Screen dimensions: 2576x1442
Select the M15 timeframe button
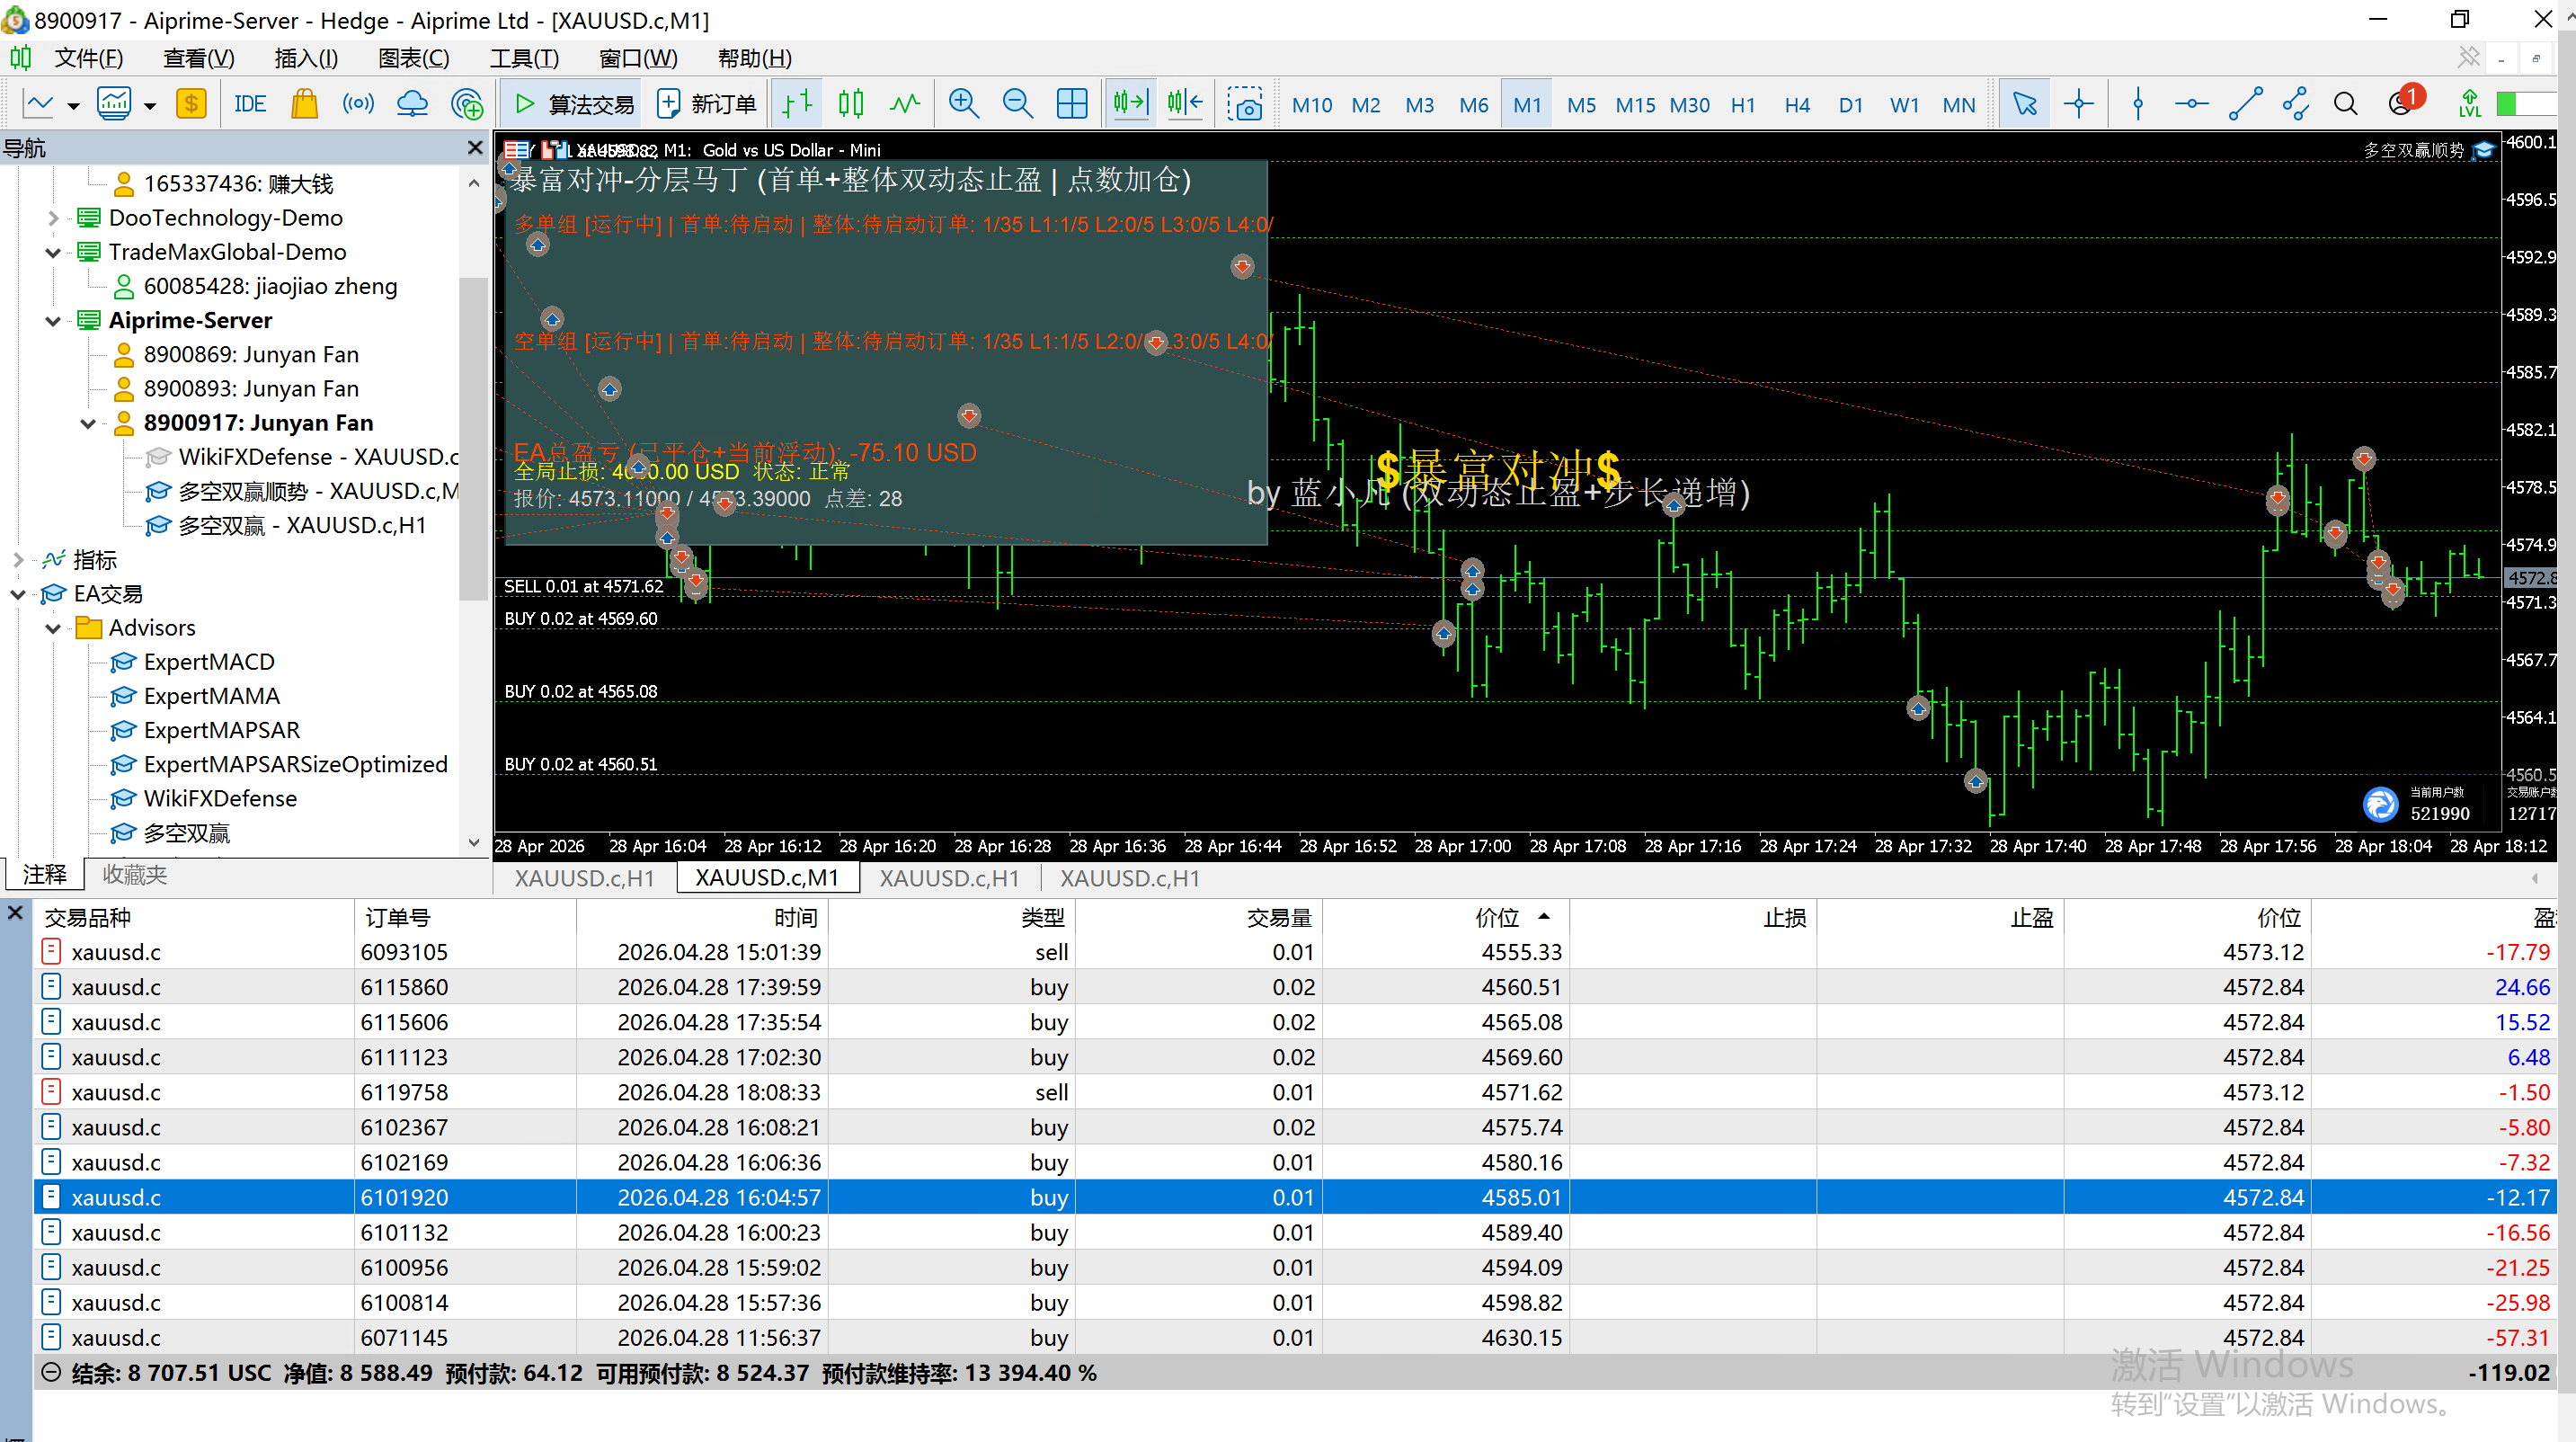(1635, 105)
